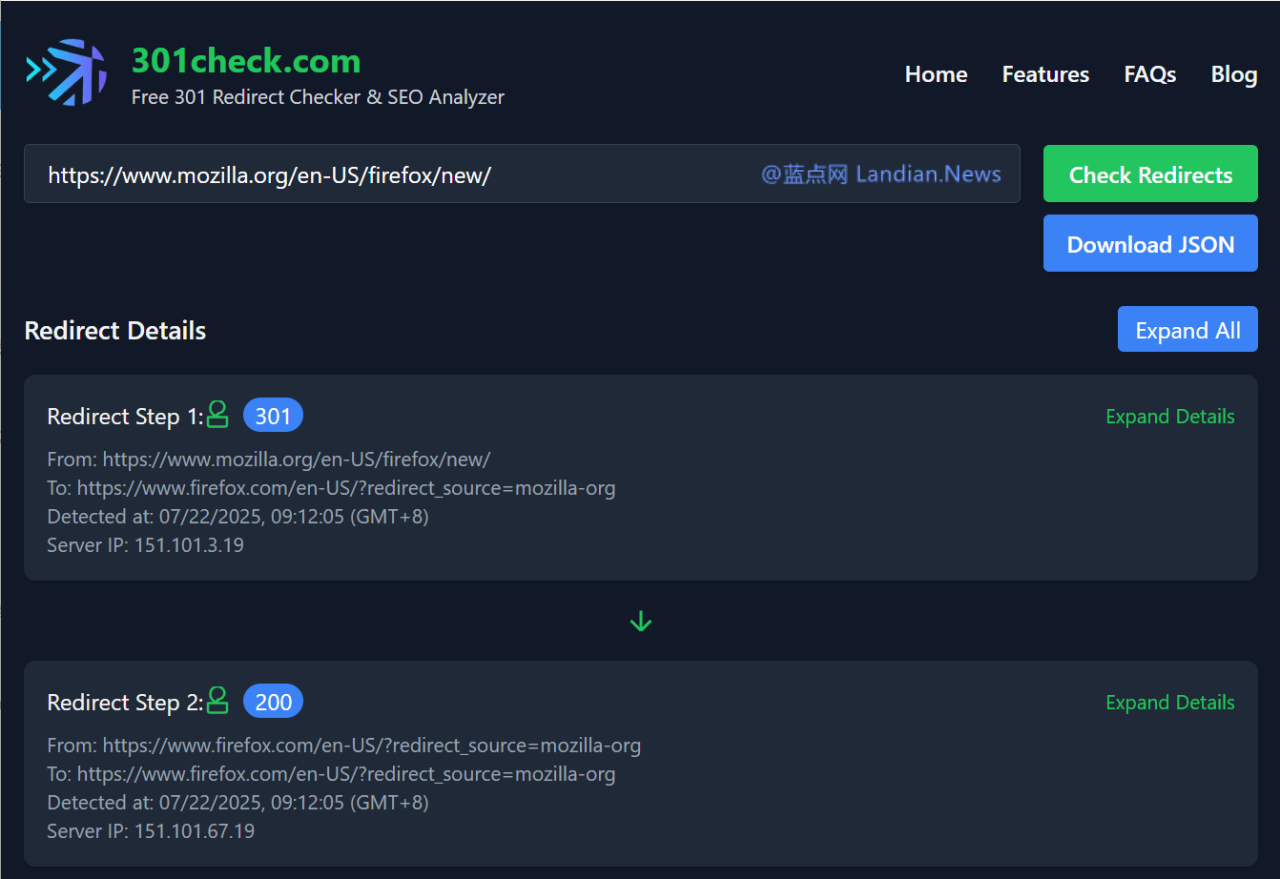Click the 200 status badge
Viewport: 1280px width, 879px height.
pos(273,702)
